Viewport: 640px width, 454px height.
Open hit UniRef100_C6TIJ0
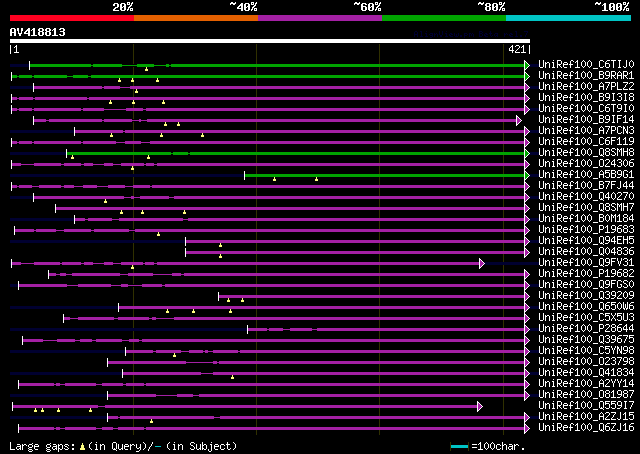click(x=586, y=65)
